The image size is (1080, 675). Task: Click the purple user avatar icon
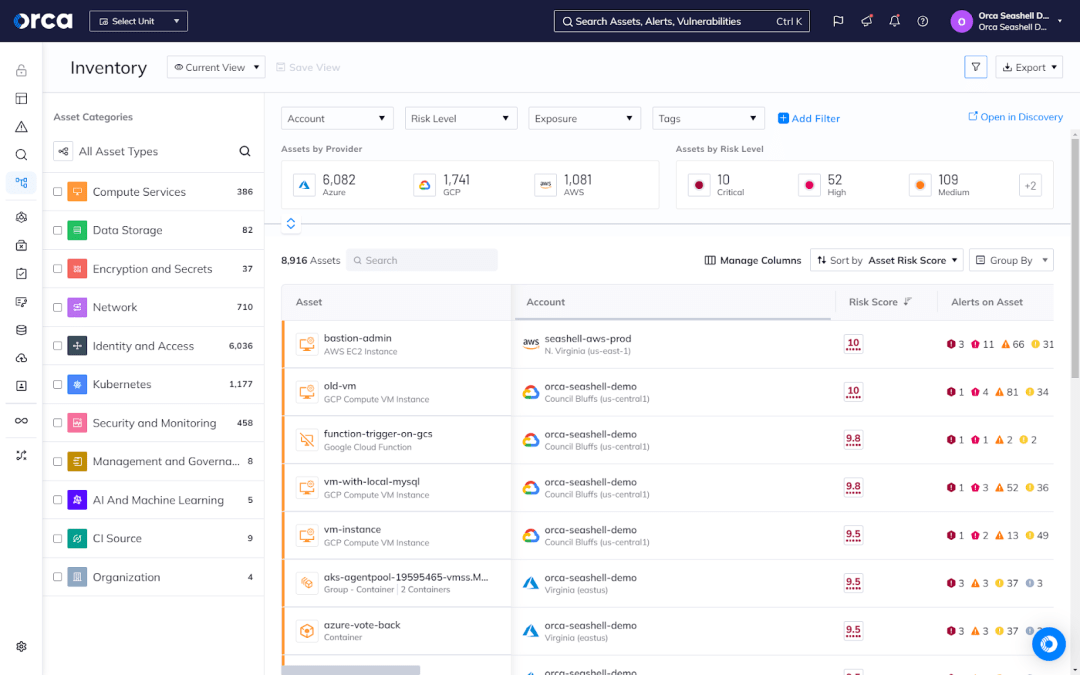tap(962, 21)
